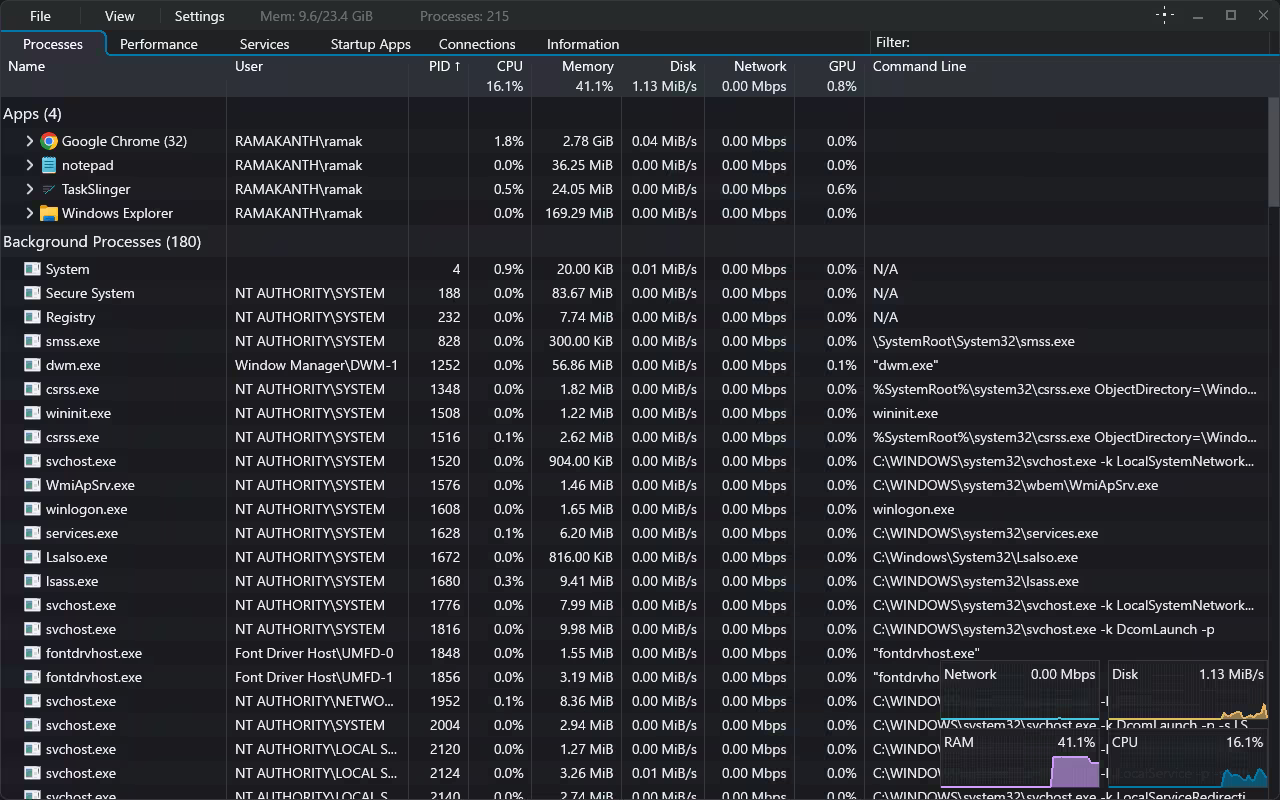Open the View menu
Viewport: 1280px width, 800px height.
119,16
